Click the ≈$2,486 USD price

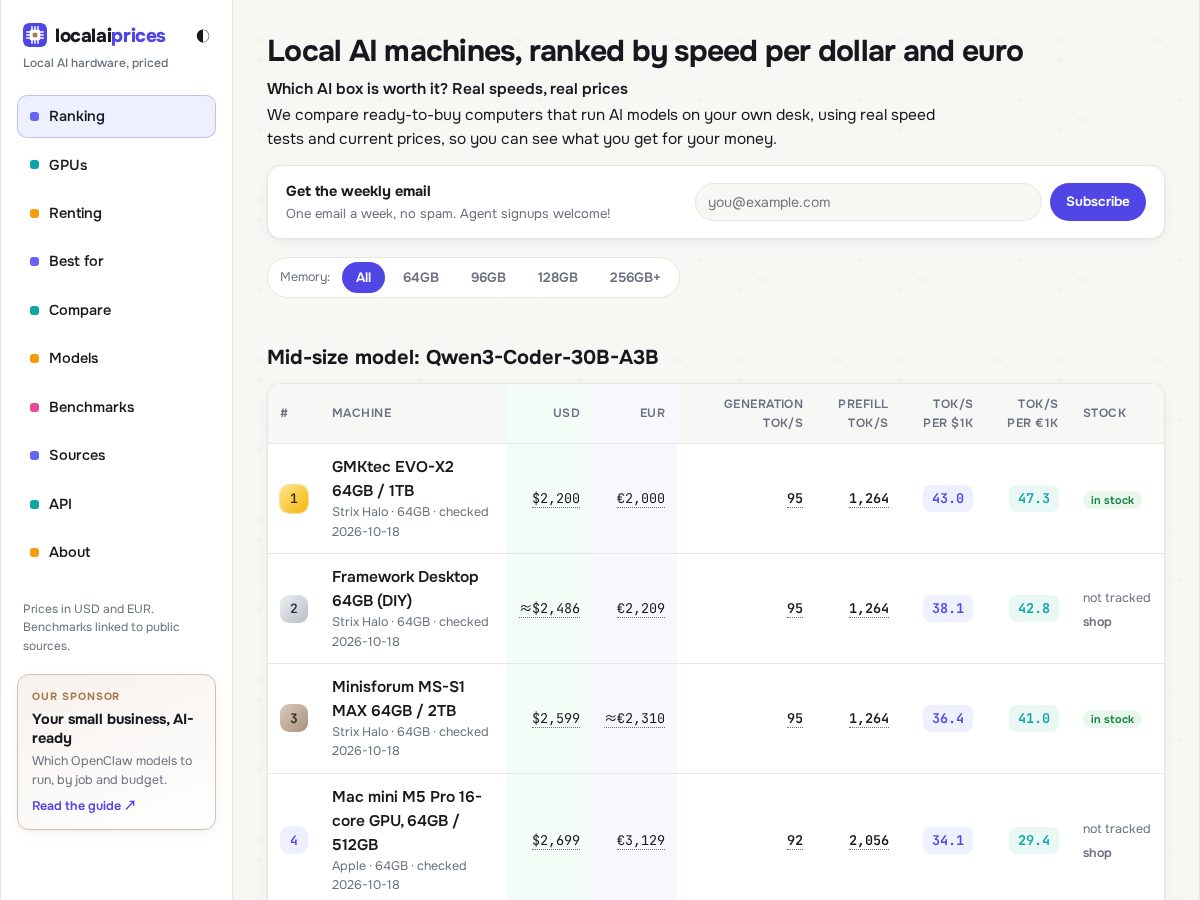[x=550, y=608]
